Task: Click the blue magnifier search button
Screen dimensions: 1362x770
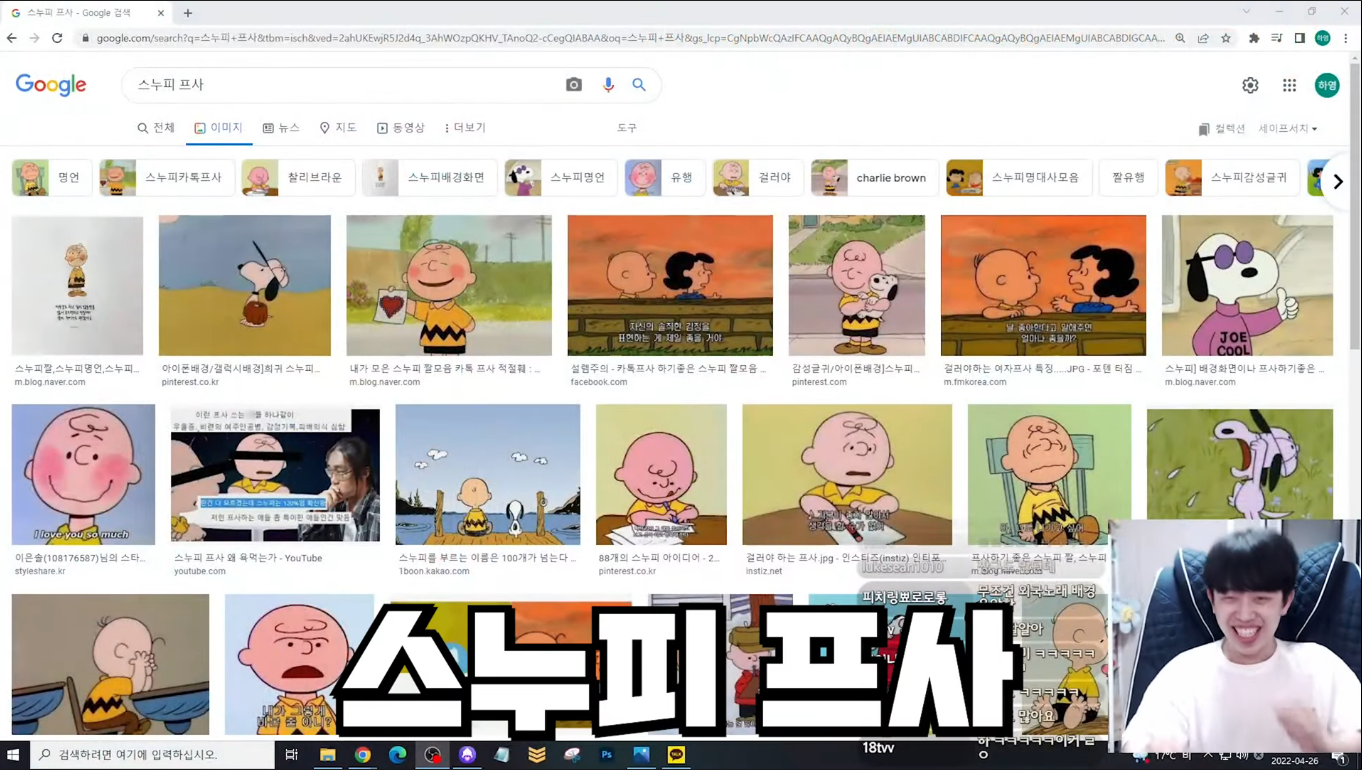Action: tap(639, 85)
